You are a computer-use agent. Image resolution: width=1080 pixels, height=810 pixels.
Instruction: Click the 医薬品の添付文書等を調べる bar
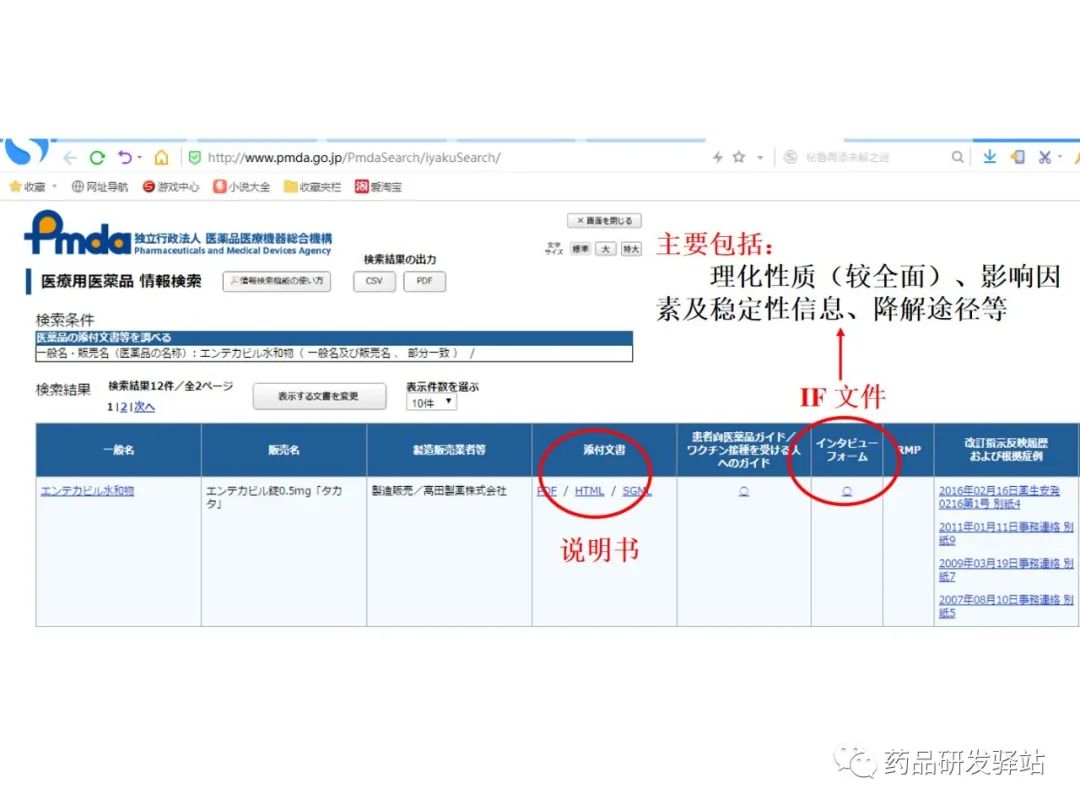click(x=334, y=338)
